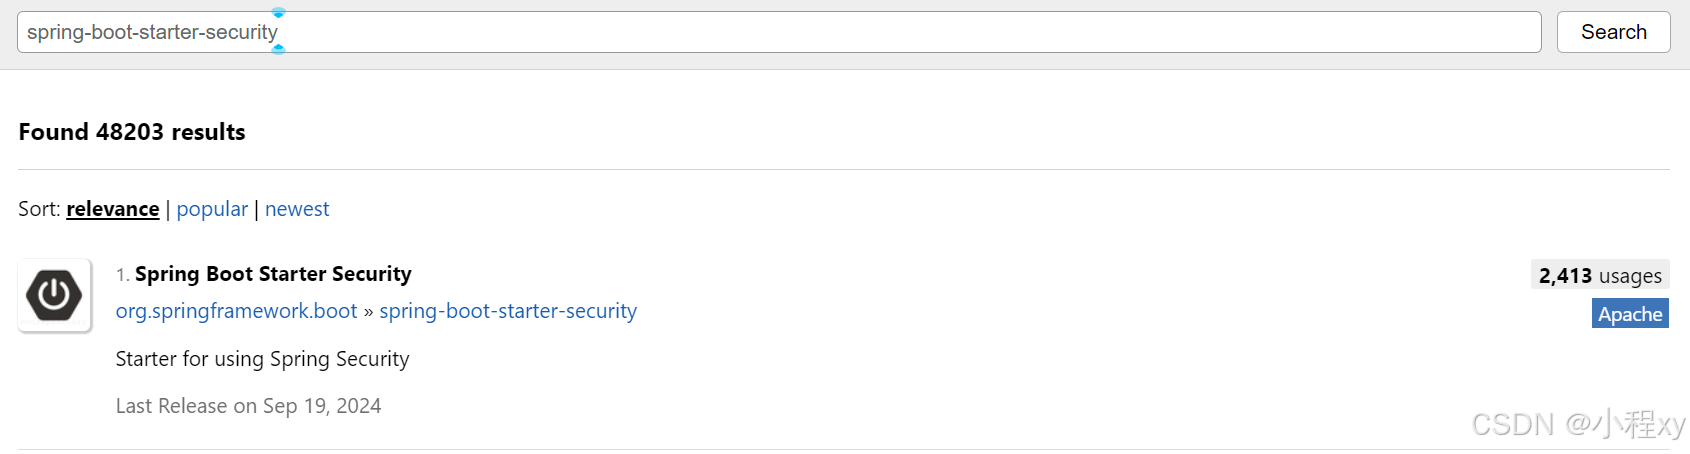Click the result number 1. label

[123, 275]
